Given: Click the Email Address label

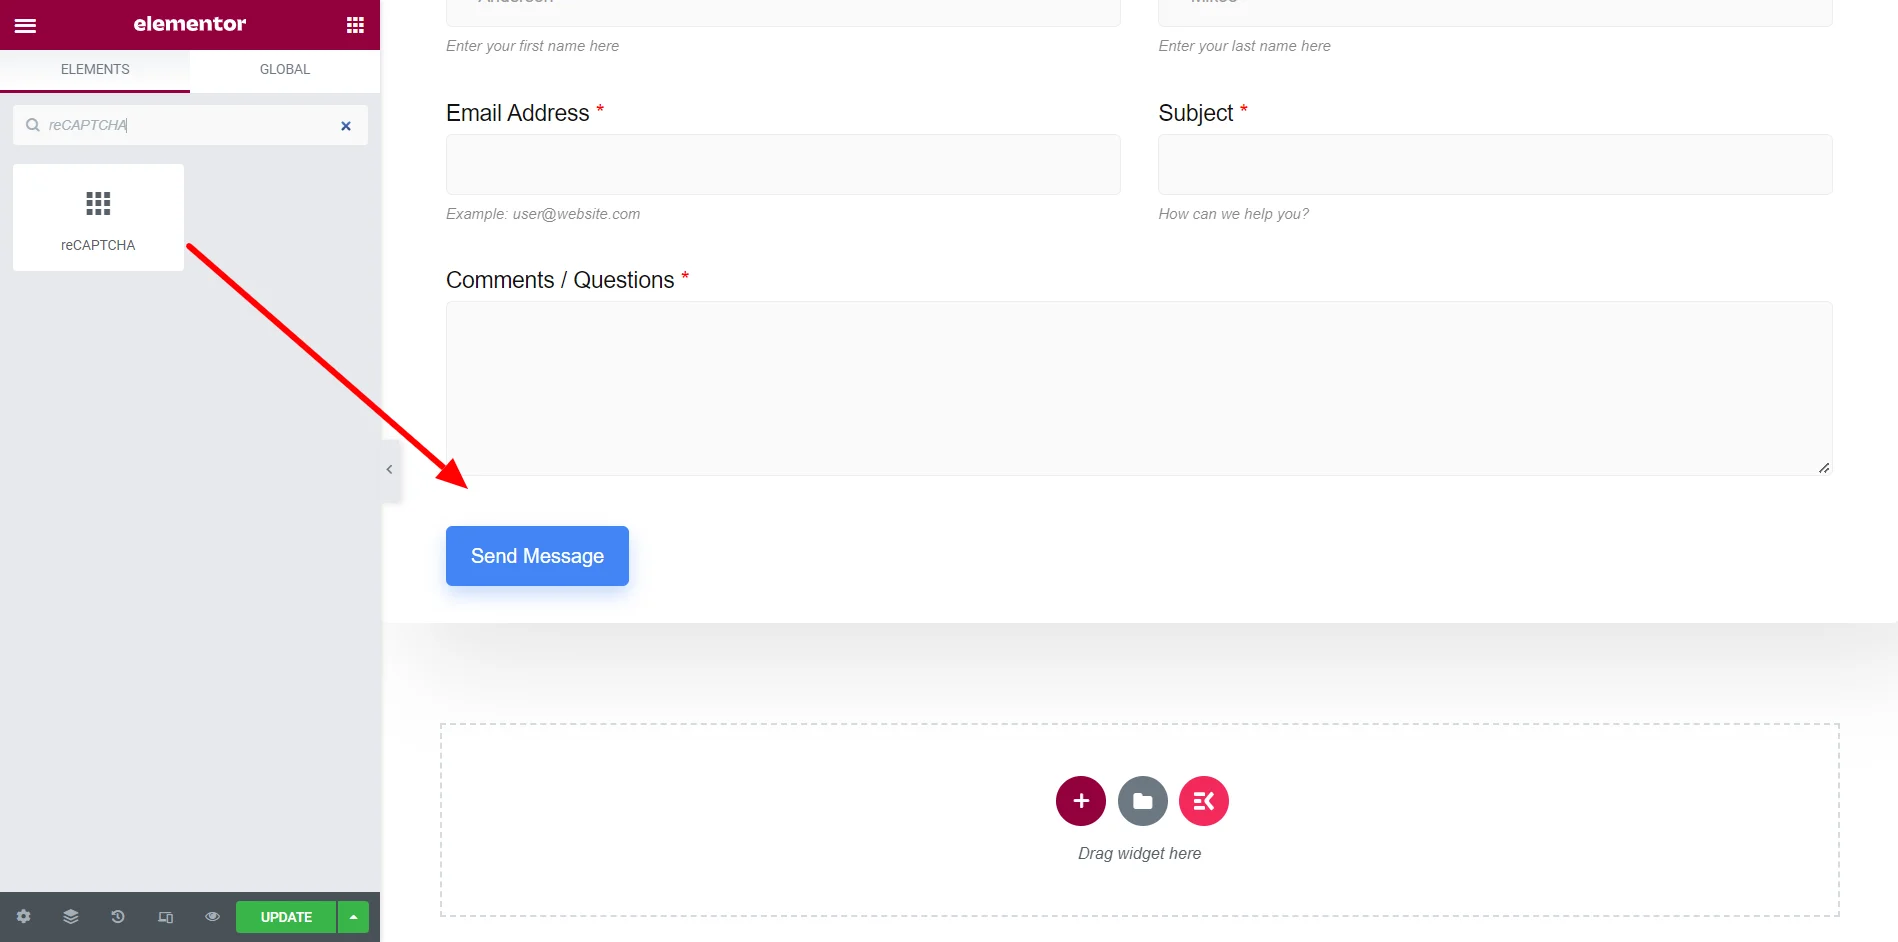Looking at the screenshot, I should click(518, 113).
